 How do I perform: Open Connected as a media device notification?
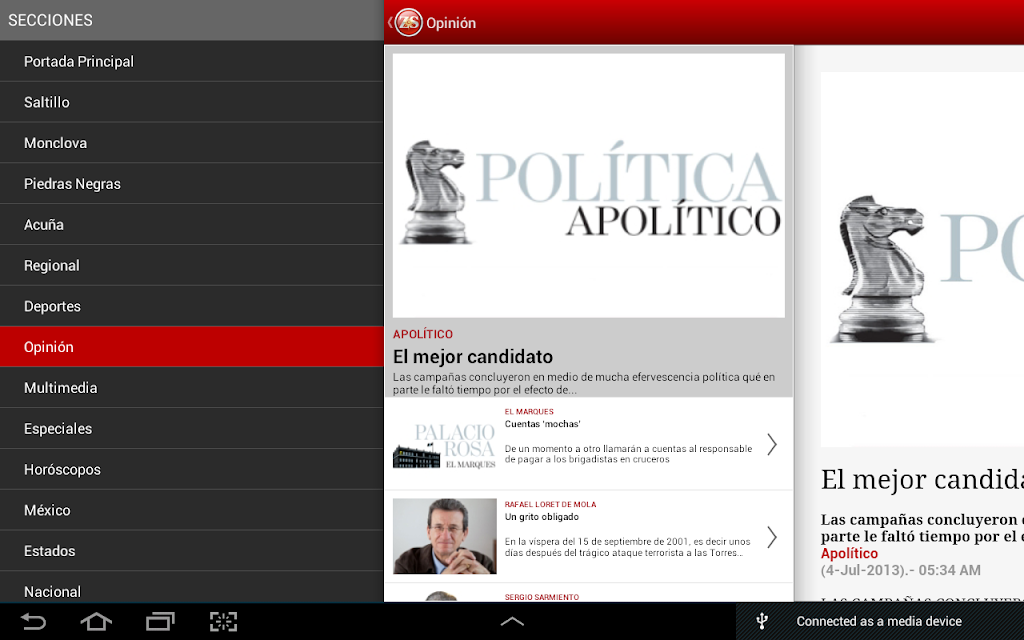[879, 621]
